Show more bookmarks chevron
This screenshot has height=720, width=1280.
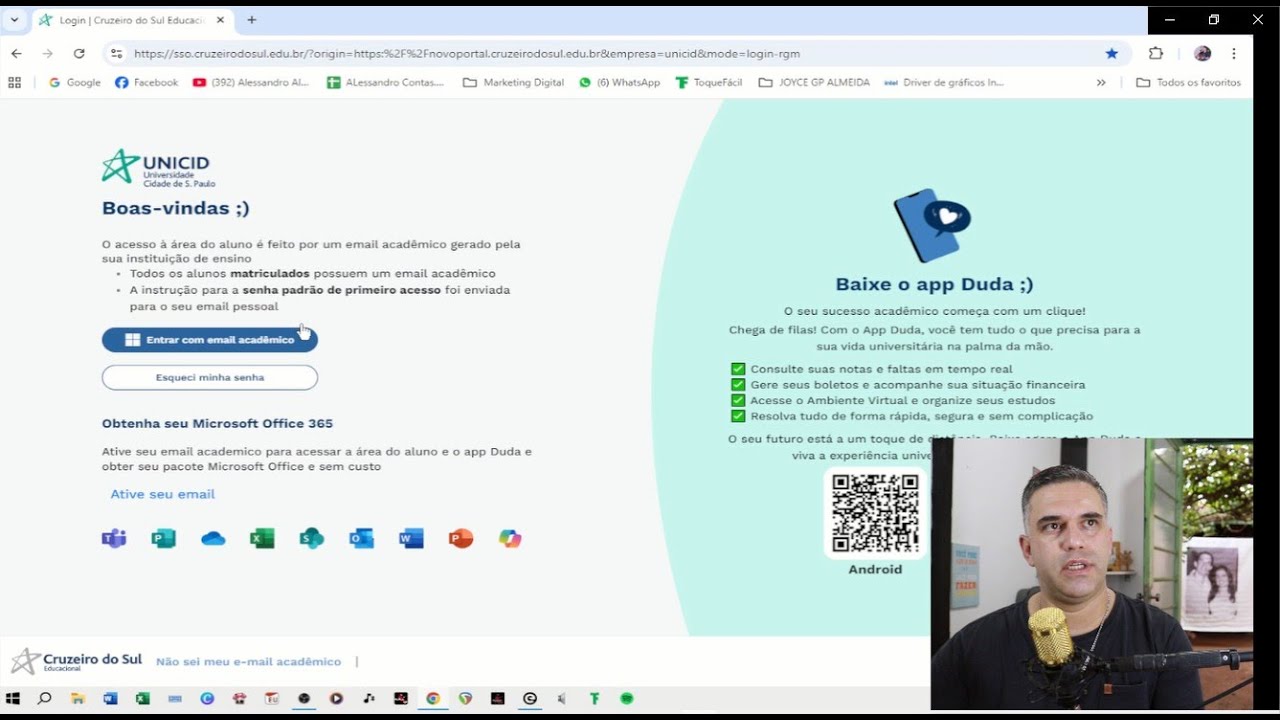pyautogui.click(x=1101, y=82)
